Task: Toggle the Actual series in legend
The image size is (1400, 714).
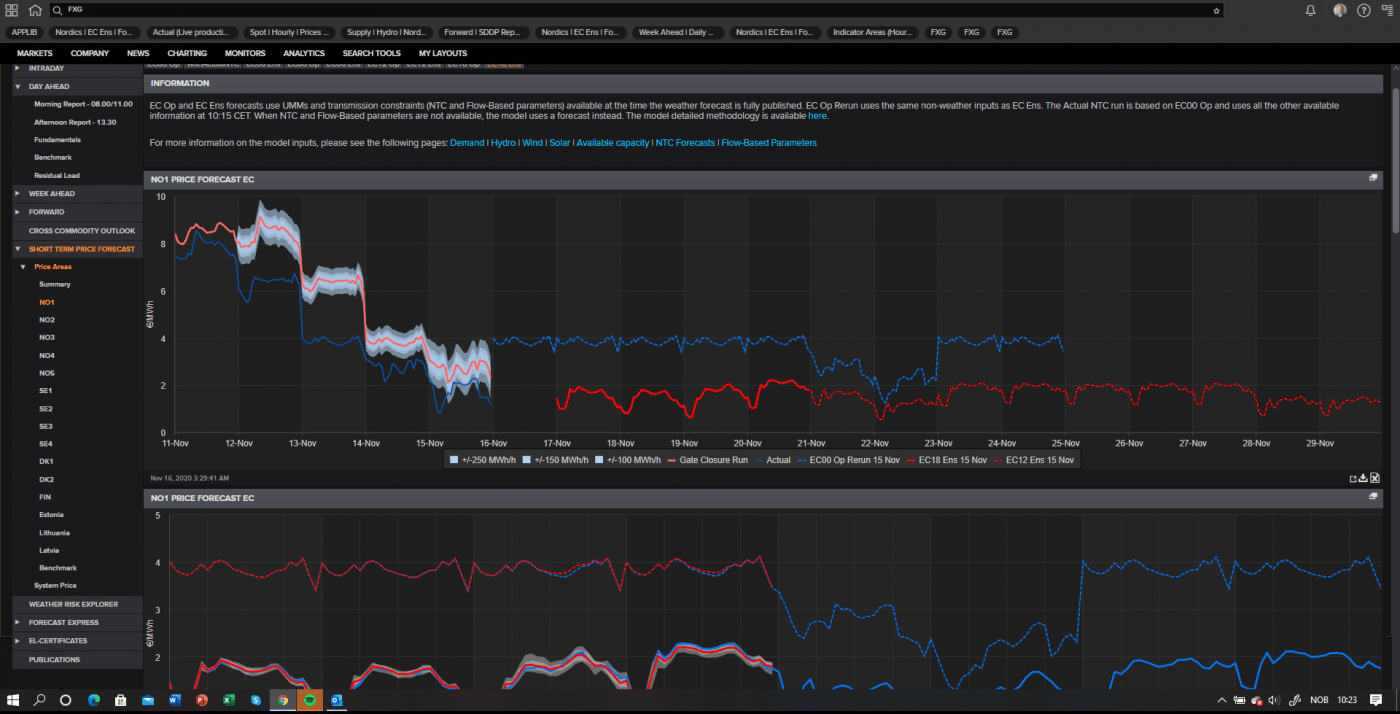Action: tap(774, 460)
